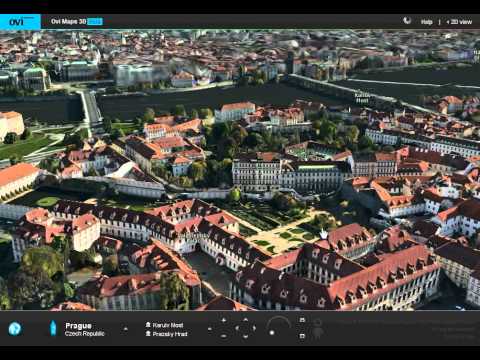Click the street-level pegman figure icon

(318, 329)
